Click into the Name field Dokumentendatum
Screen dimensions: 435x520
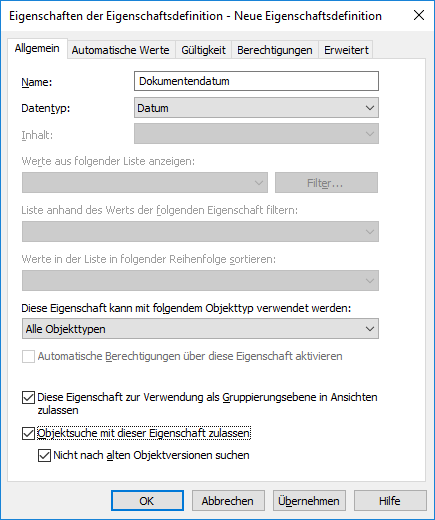coord(256,81)
